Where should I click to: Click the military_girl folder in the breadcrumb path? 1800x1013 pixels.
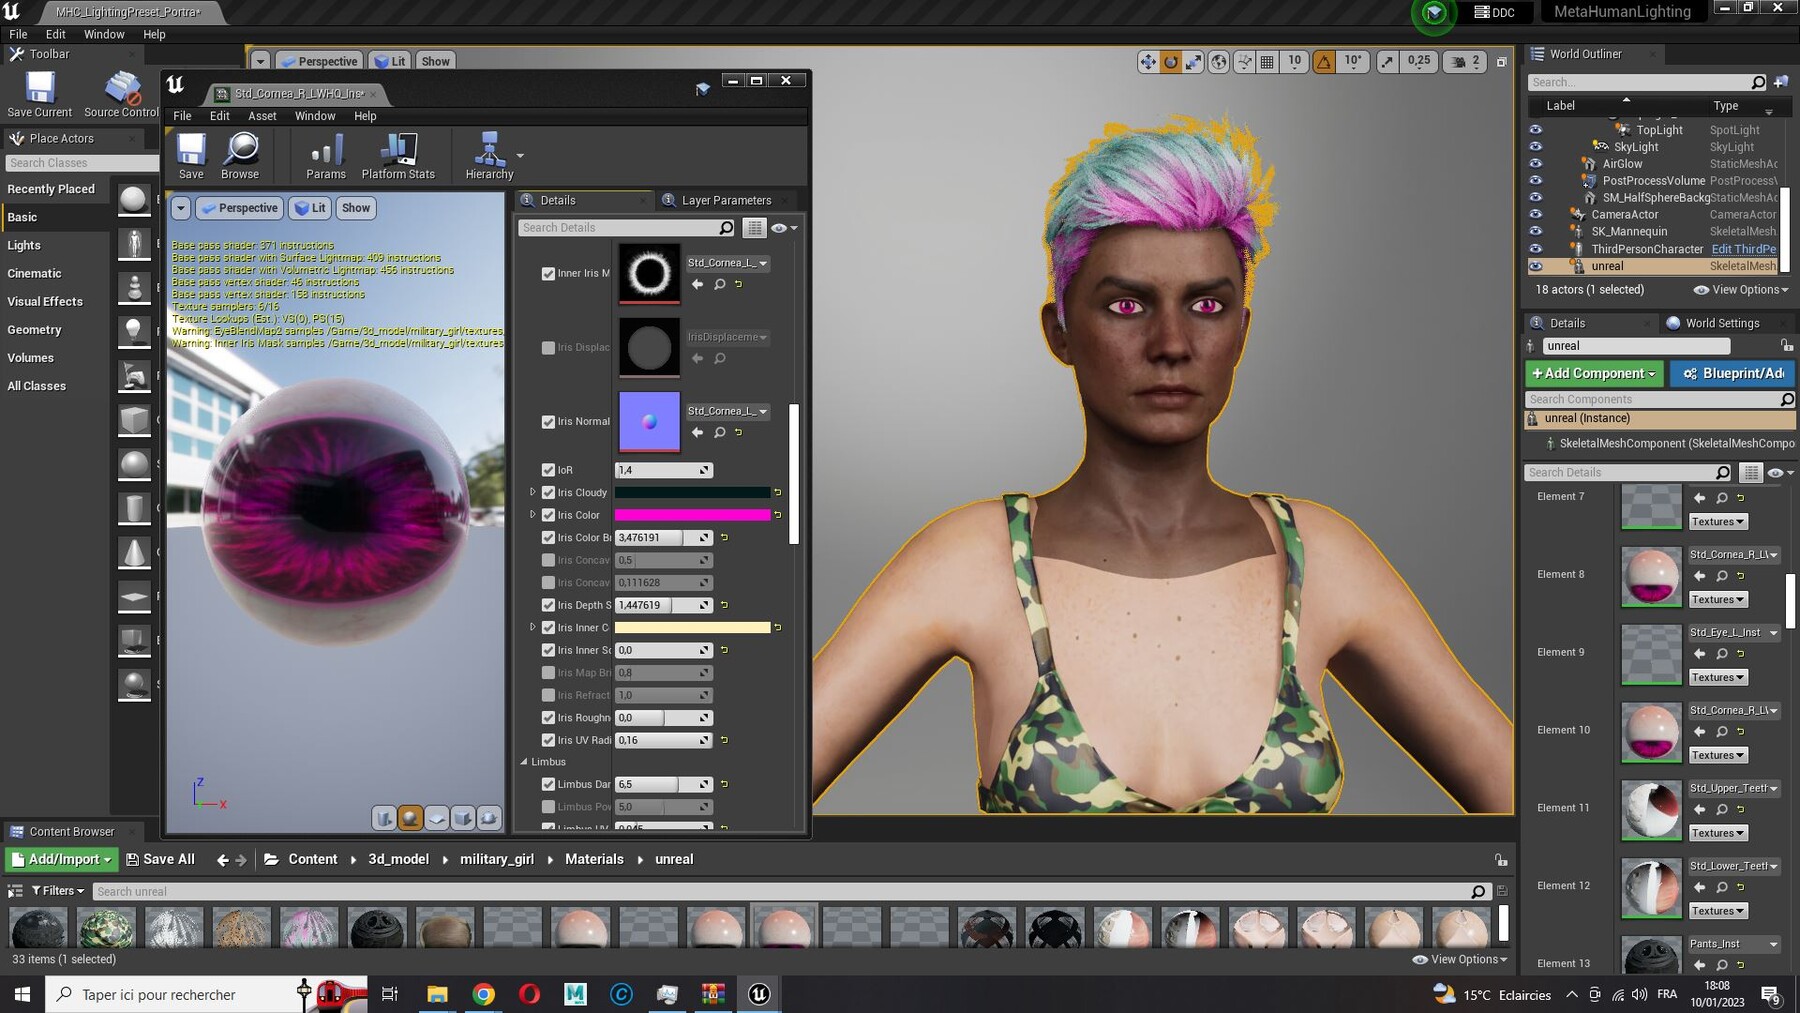click(497, 859)
